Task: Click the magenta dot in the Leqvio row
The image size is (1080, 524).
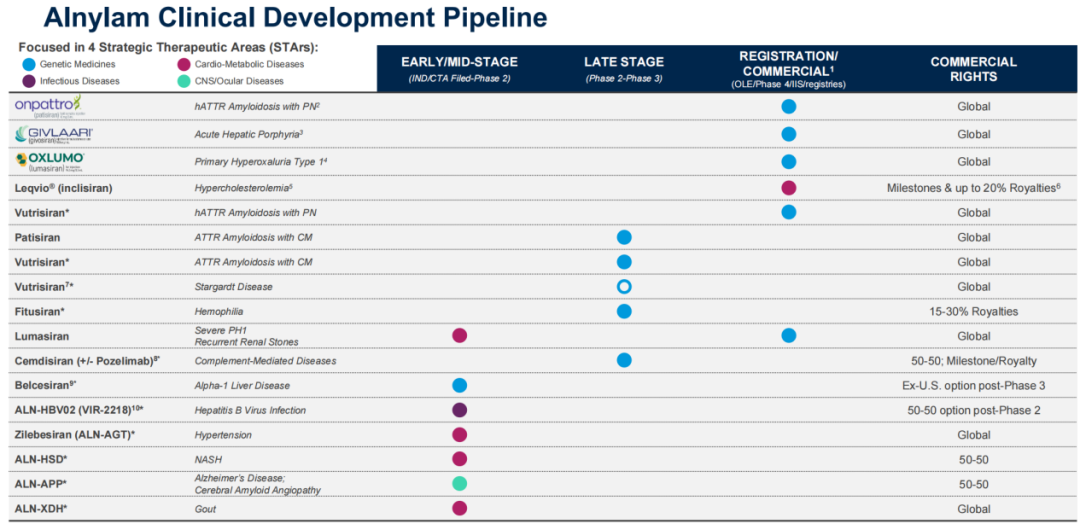Action: coord(789,187)
